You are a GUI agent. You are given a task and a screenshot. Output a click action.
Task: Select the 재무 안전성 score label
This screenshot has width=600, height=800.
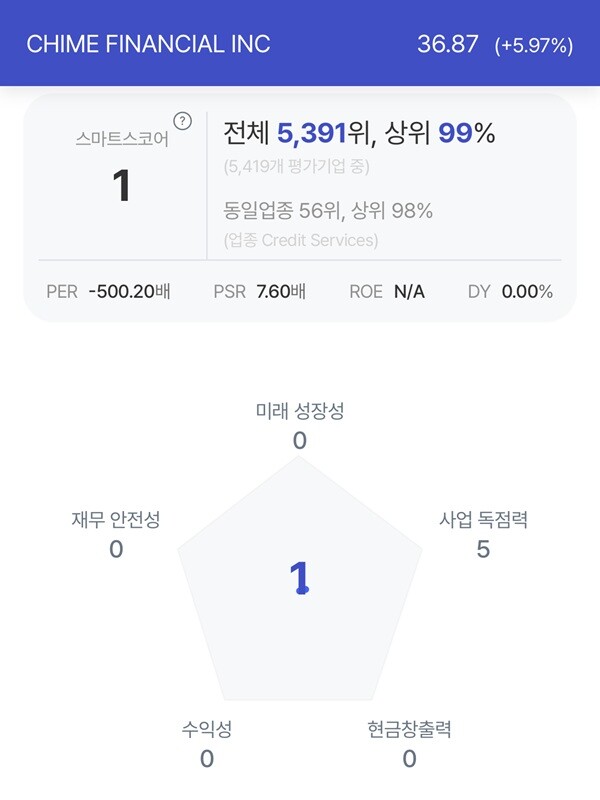click(116, 519)
